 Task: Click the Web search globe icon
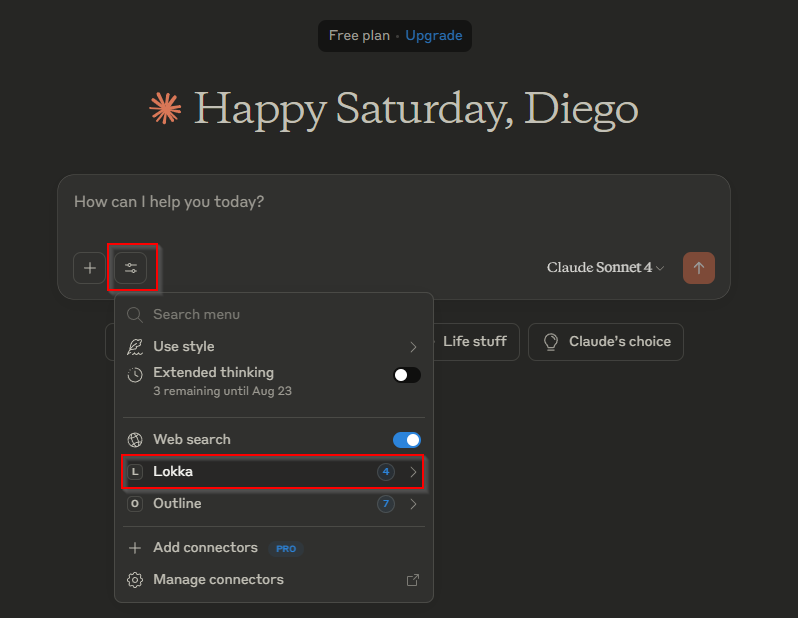[135, 440]
